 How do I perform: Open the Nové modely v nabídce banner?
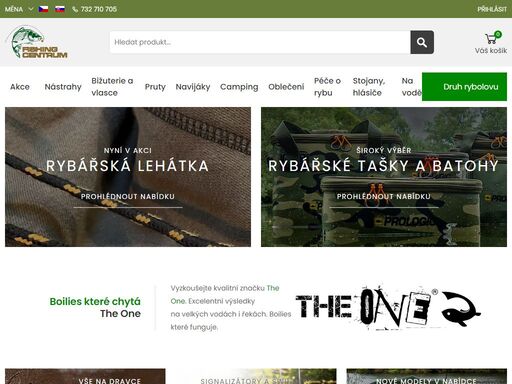427,376
